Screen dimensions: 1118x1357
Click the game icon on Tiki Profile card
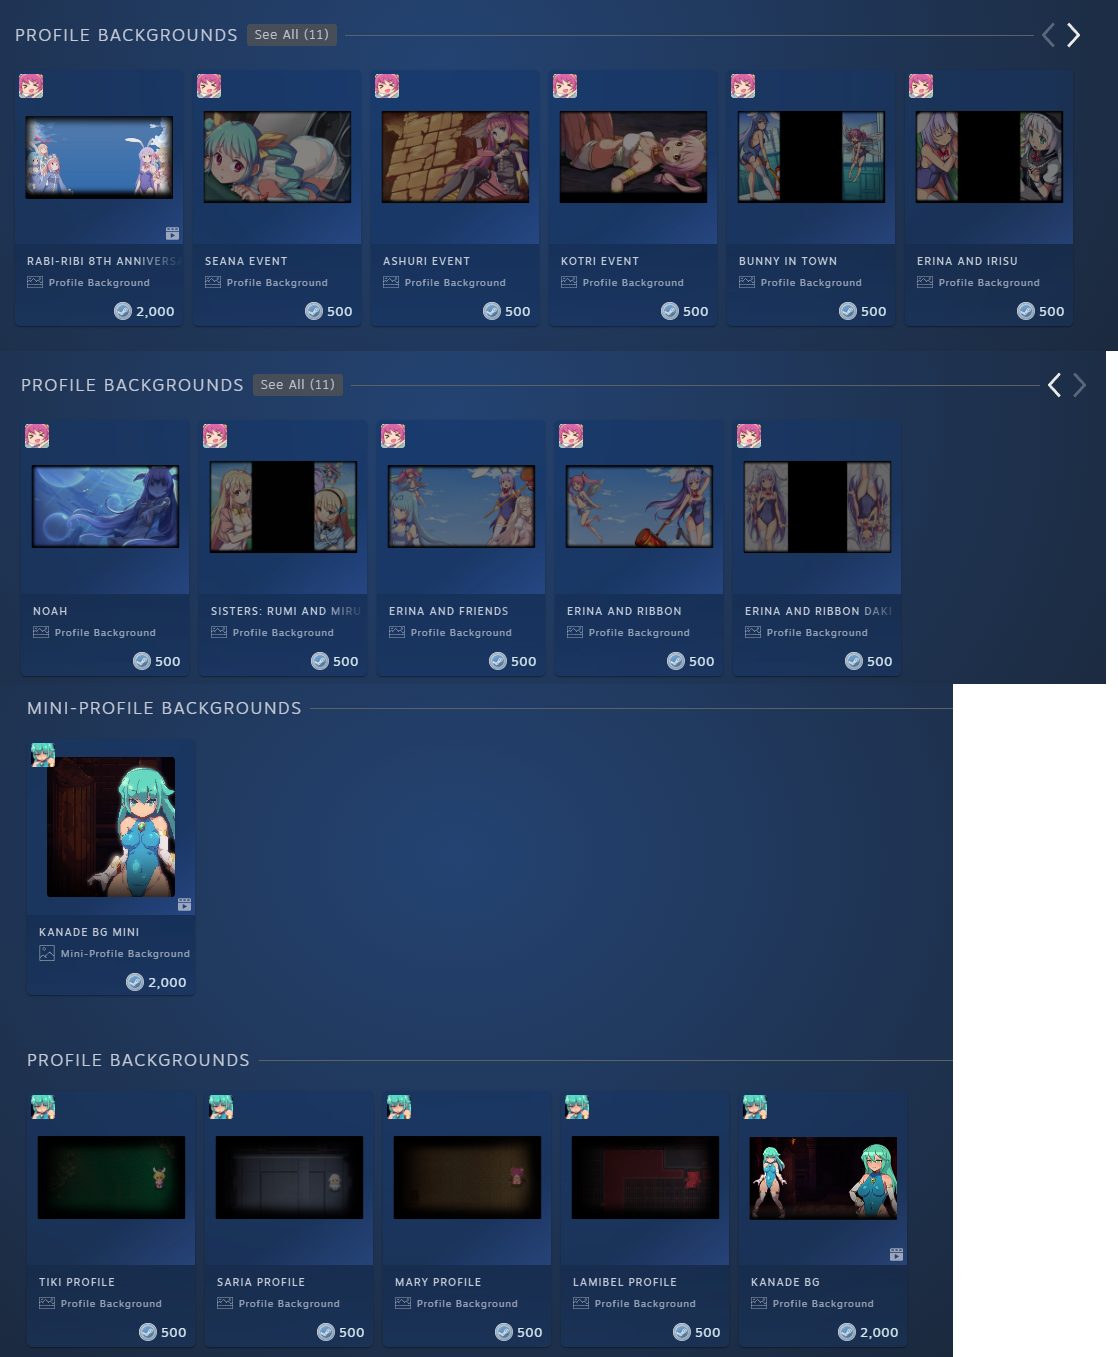pos(43,1107)
